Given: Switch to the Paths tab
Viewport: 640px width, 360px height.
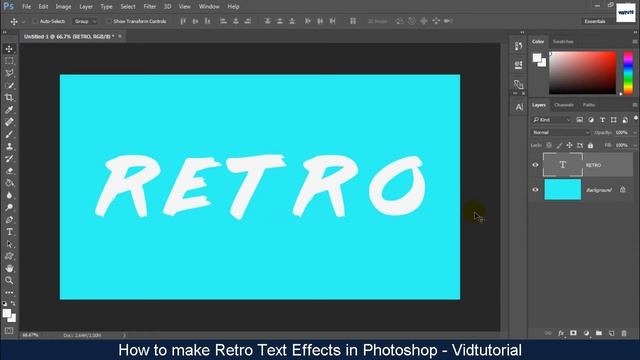Looking at the screenshot, I should pyautogui.click(x=589, y=105).
